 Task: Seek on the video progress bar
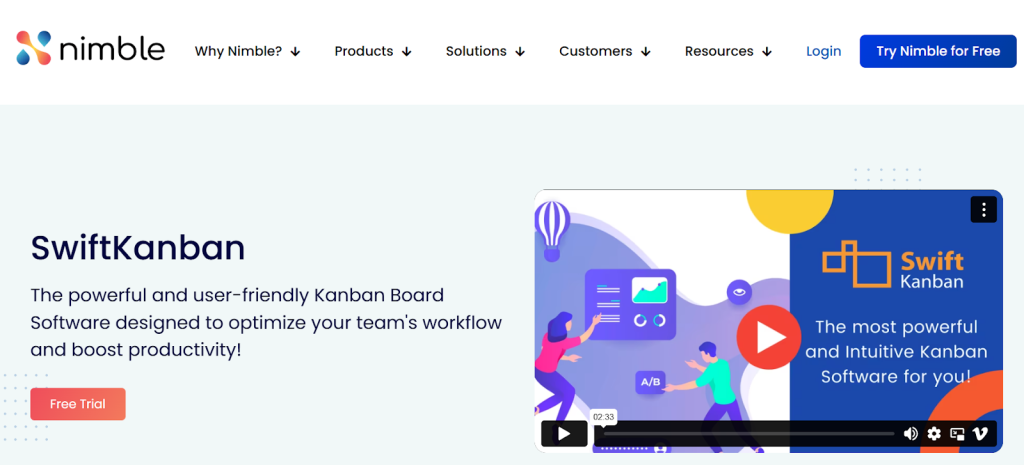point(748,434)
